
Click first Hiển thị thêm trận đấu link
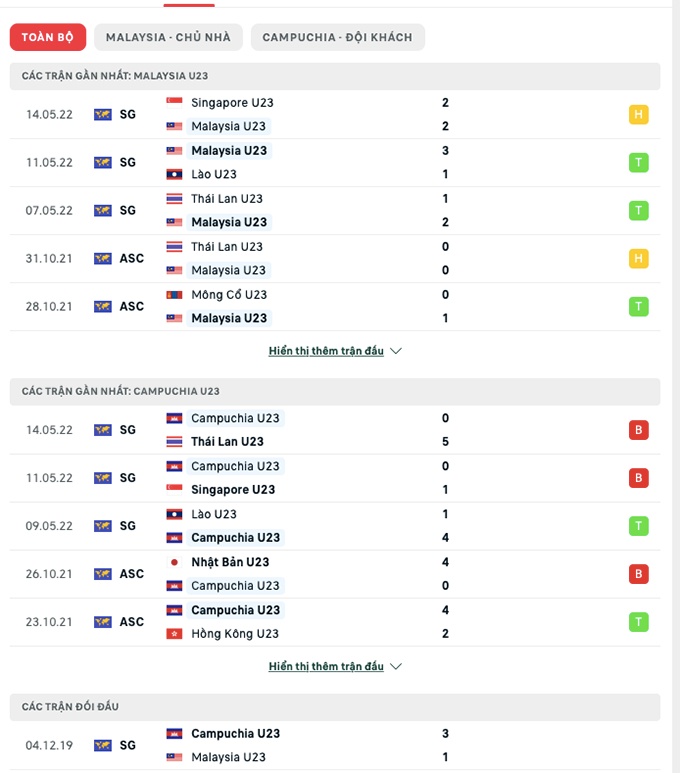326,351
